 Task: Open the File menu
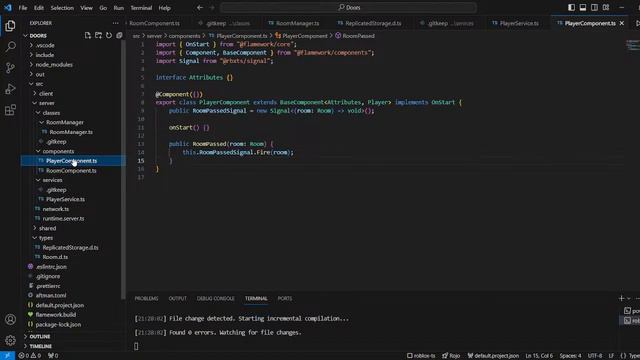pos(23,8)
